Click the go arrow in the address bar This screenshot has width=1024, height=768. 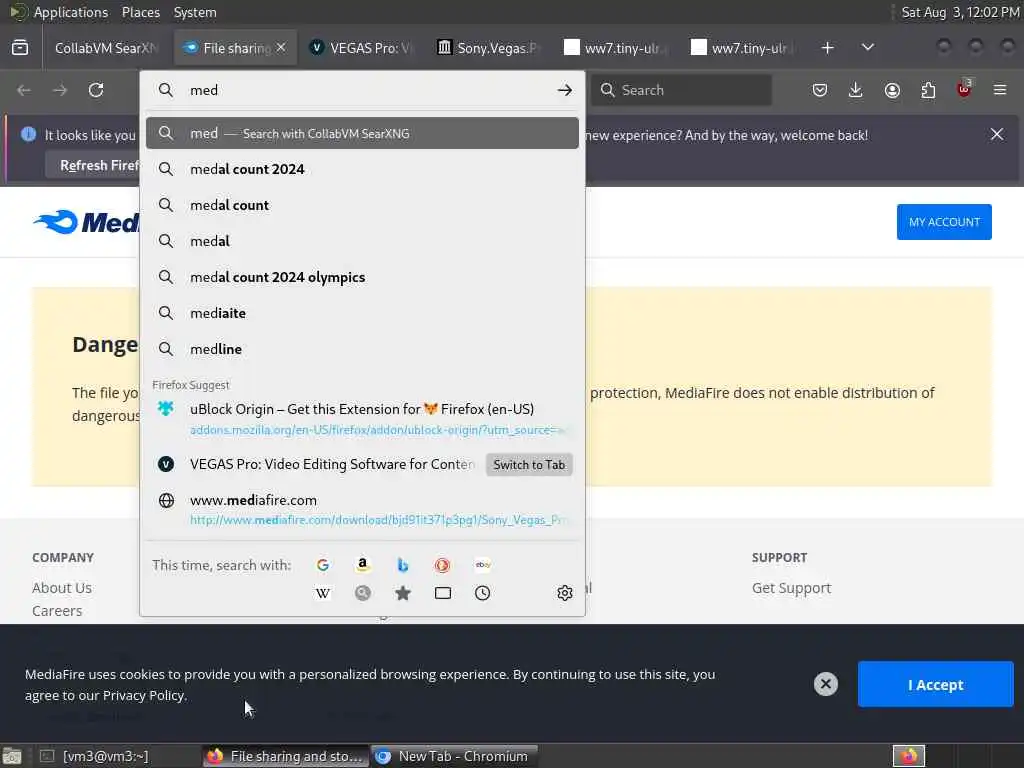coord(565,90)
